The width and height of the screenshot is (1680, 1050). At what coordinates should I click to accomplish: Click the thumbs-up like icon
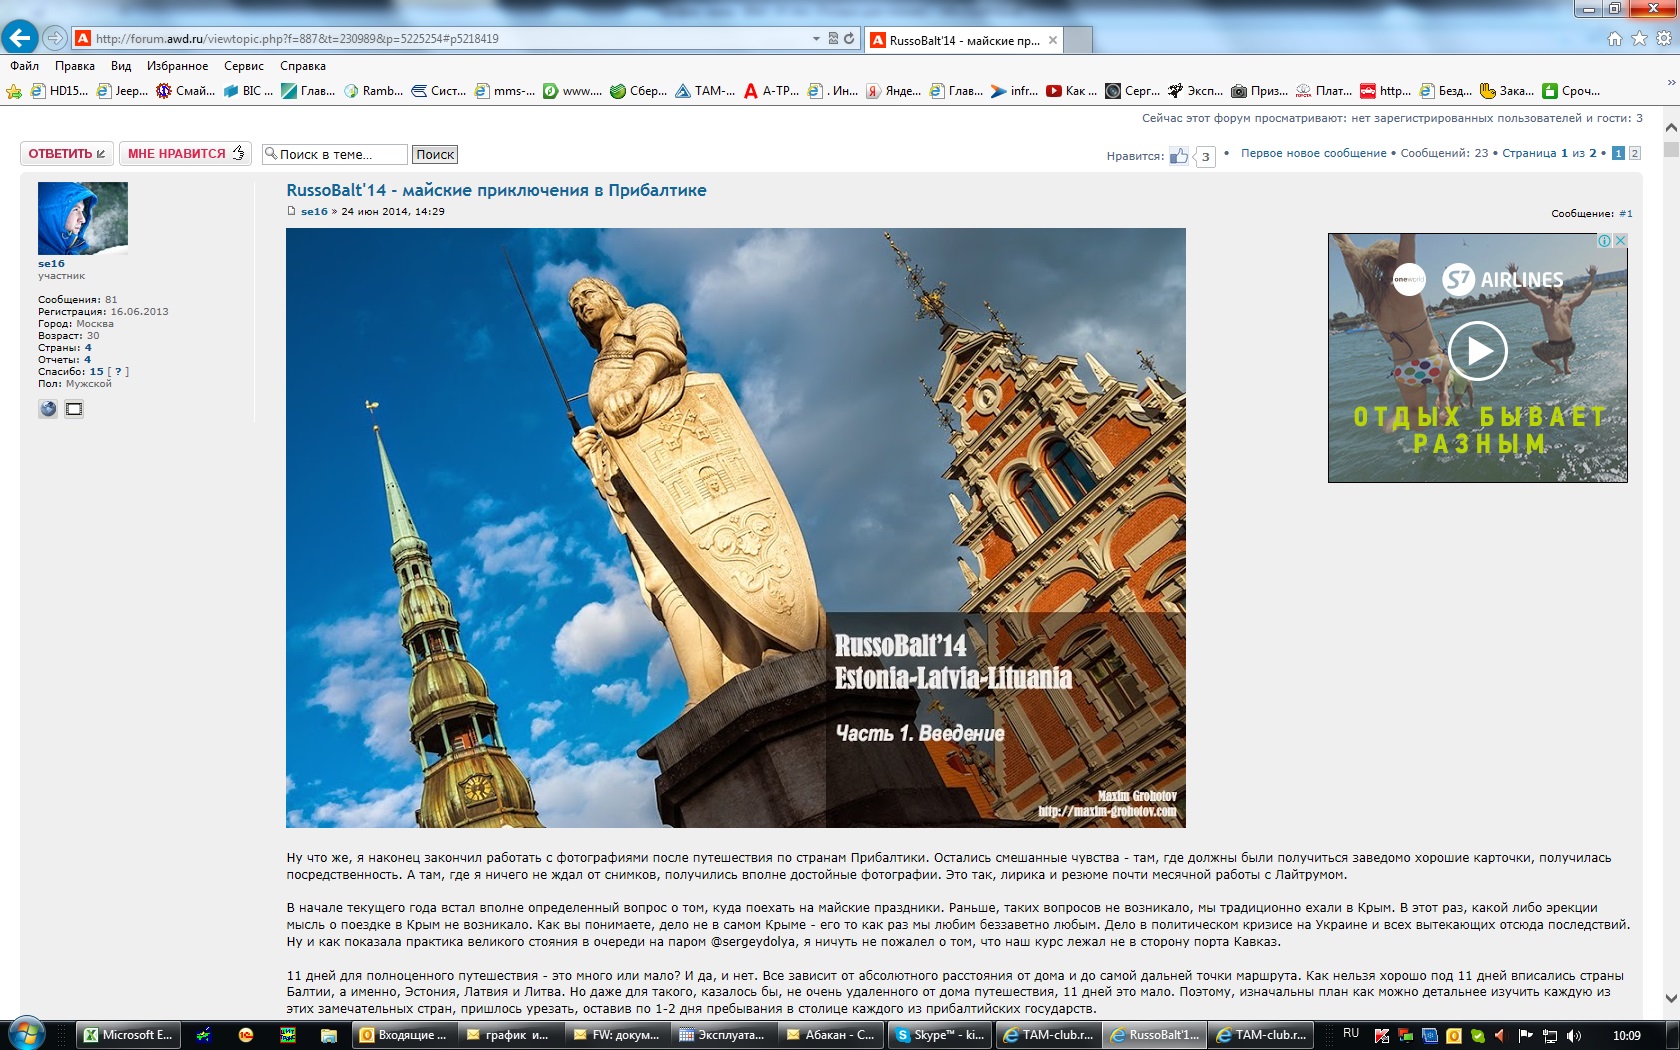1180,155
